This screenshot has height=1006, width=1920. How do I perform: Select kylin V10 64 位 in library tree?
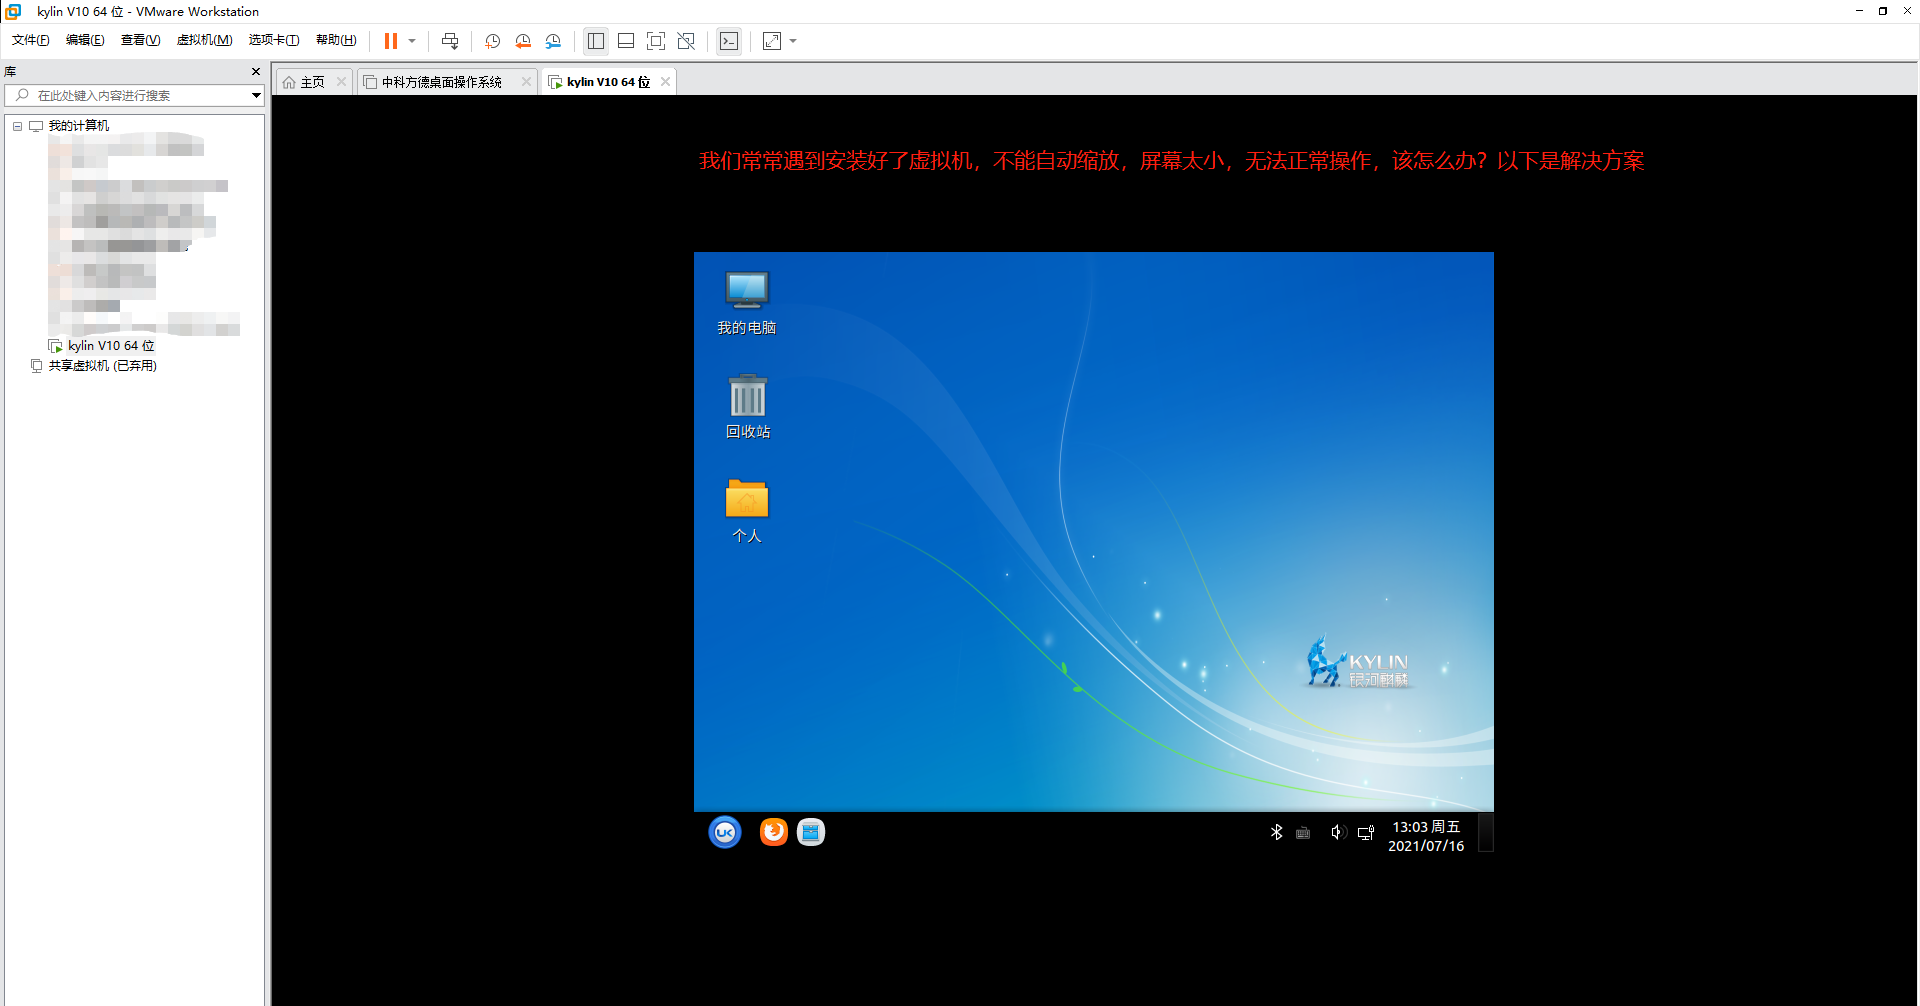pyautogui.click(x=111, y=346)
